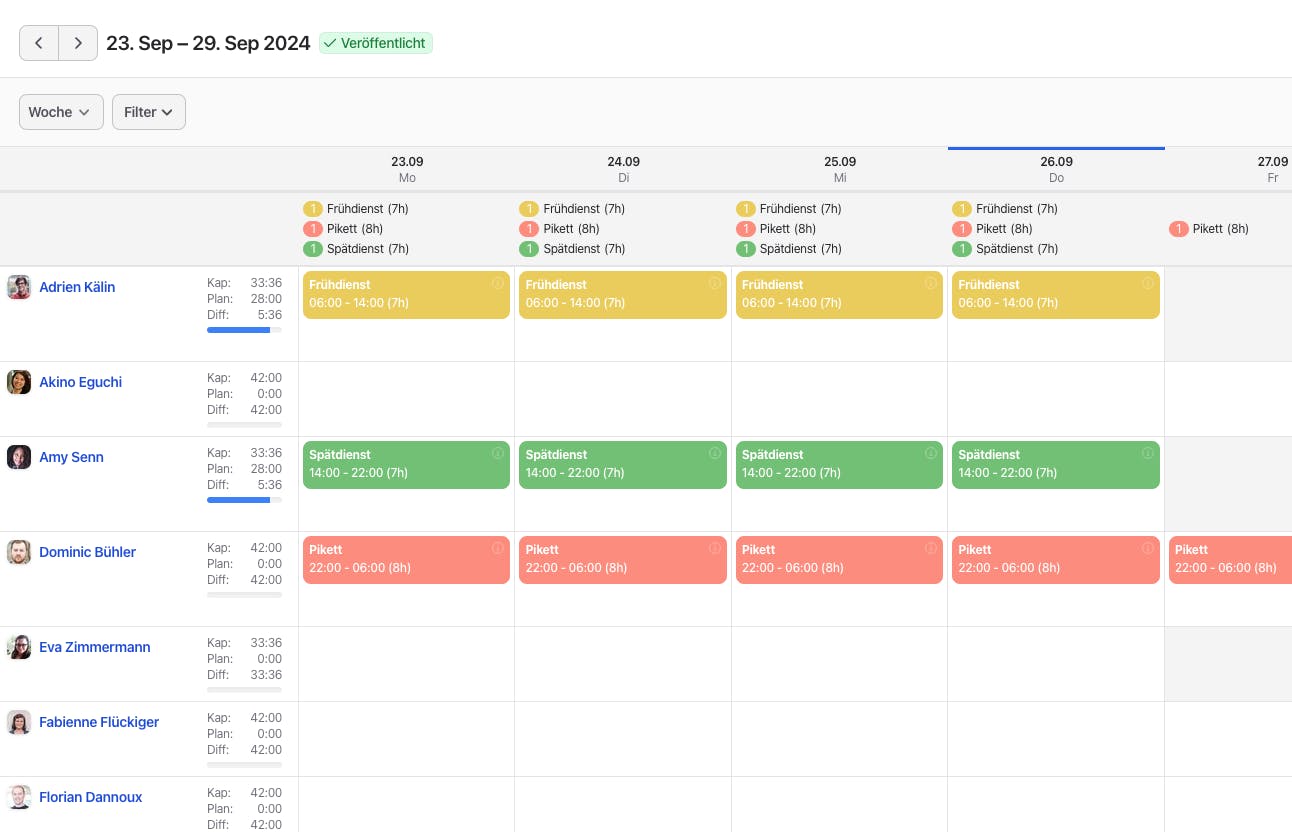Click the Veröffentlicht status badge
The image size is (1292, 832).
376,43
